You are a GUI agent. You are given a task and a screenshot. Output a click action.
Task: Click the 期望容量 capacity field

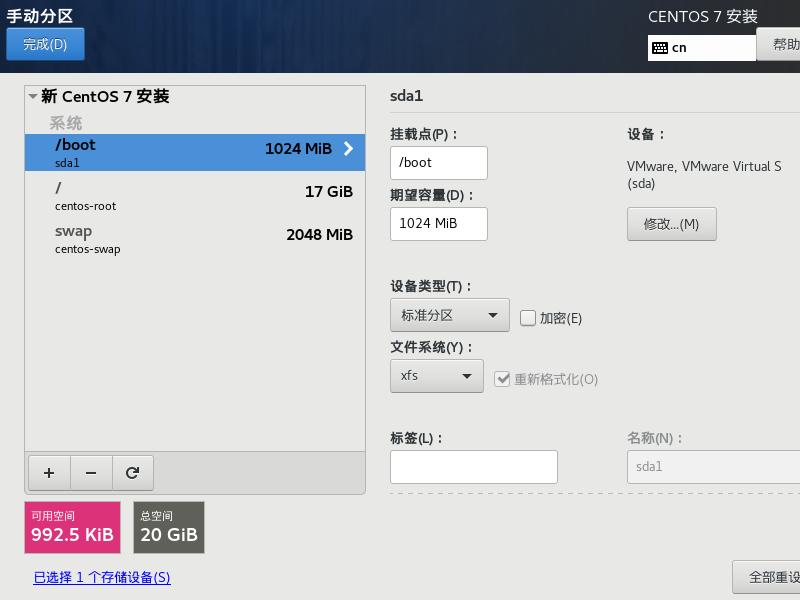pyautogui.click(x=437, y=224)
